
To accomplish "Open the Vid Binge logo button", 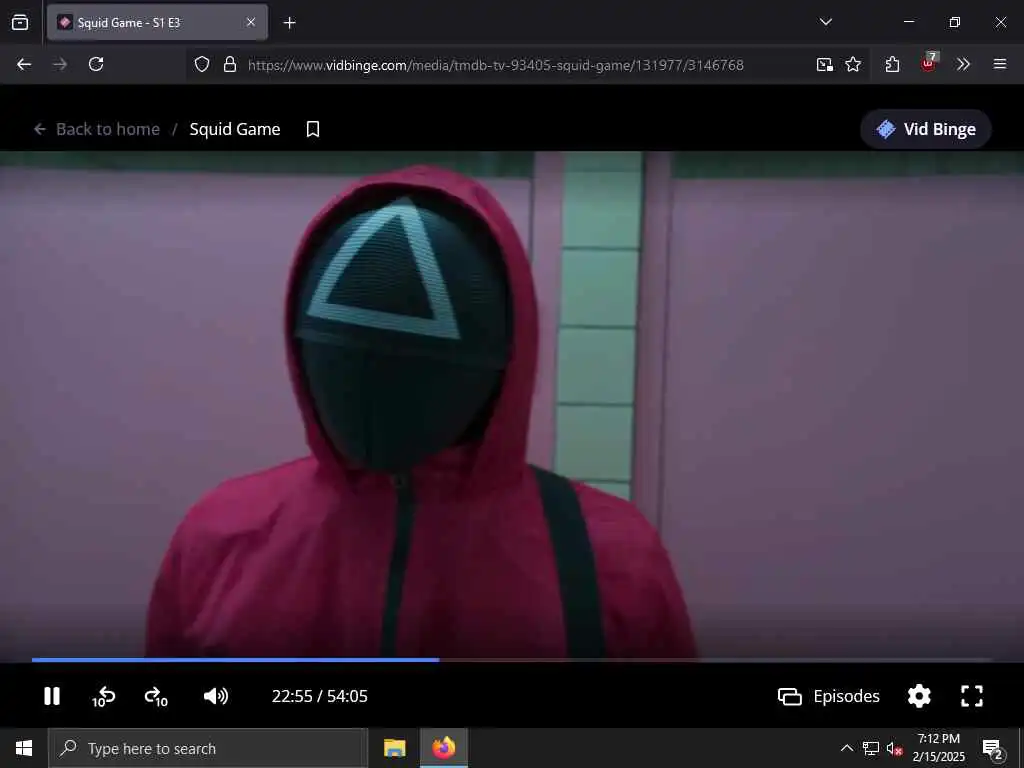I will pos(926,129).
